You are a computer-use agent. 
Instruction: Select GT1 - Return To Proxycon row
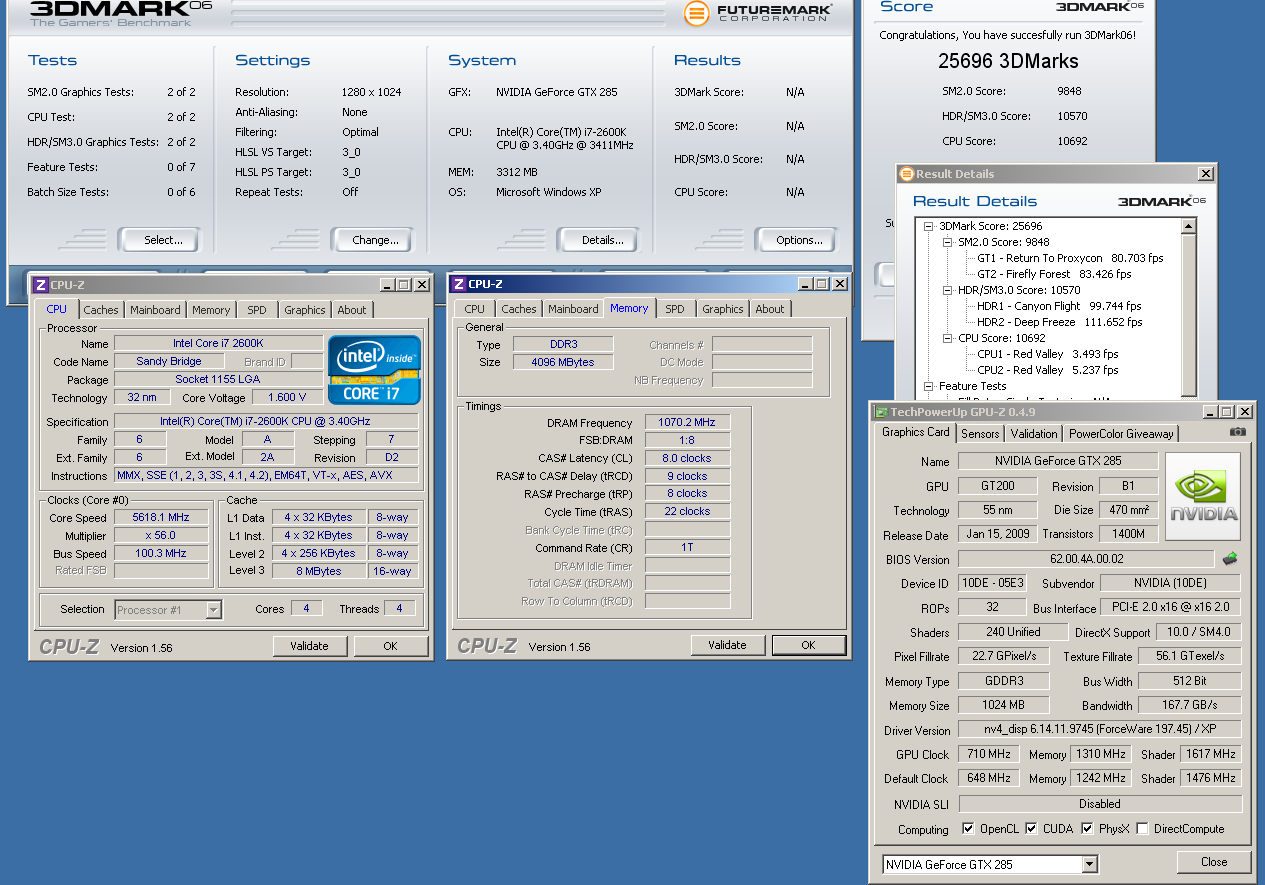coord(1070,258)
